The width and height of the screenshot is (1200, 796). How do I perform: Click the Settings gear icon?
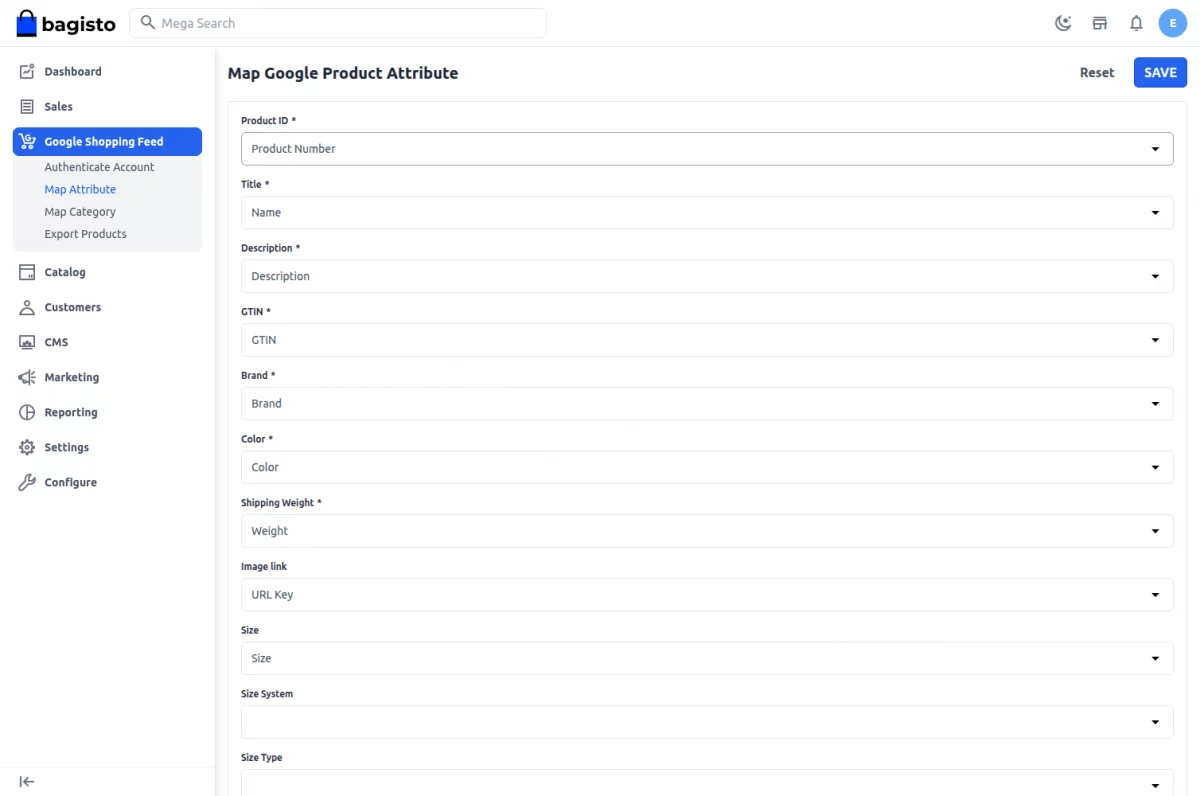26,447
